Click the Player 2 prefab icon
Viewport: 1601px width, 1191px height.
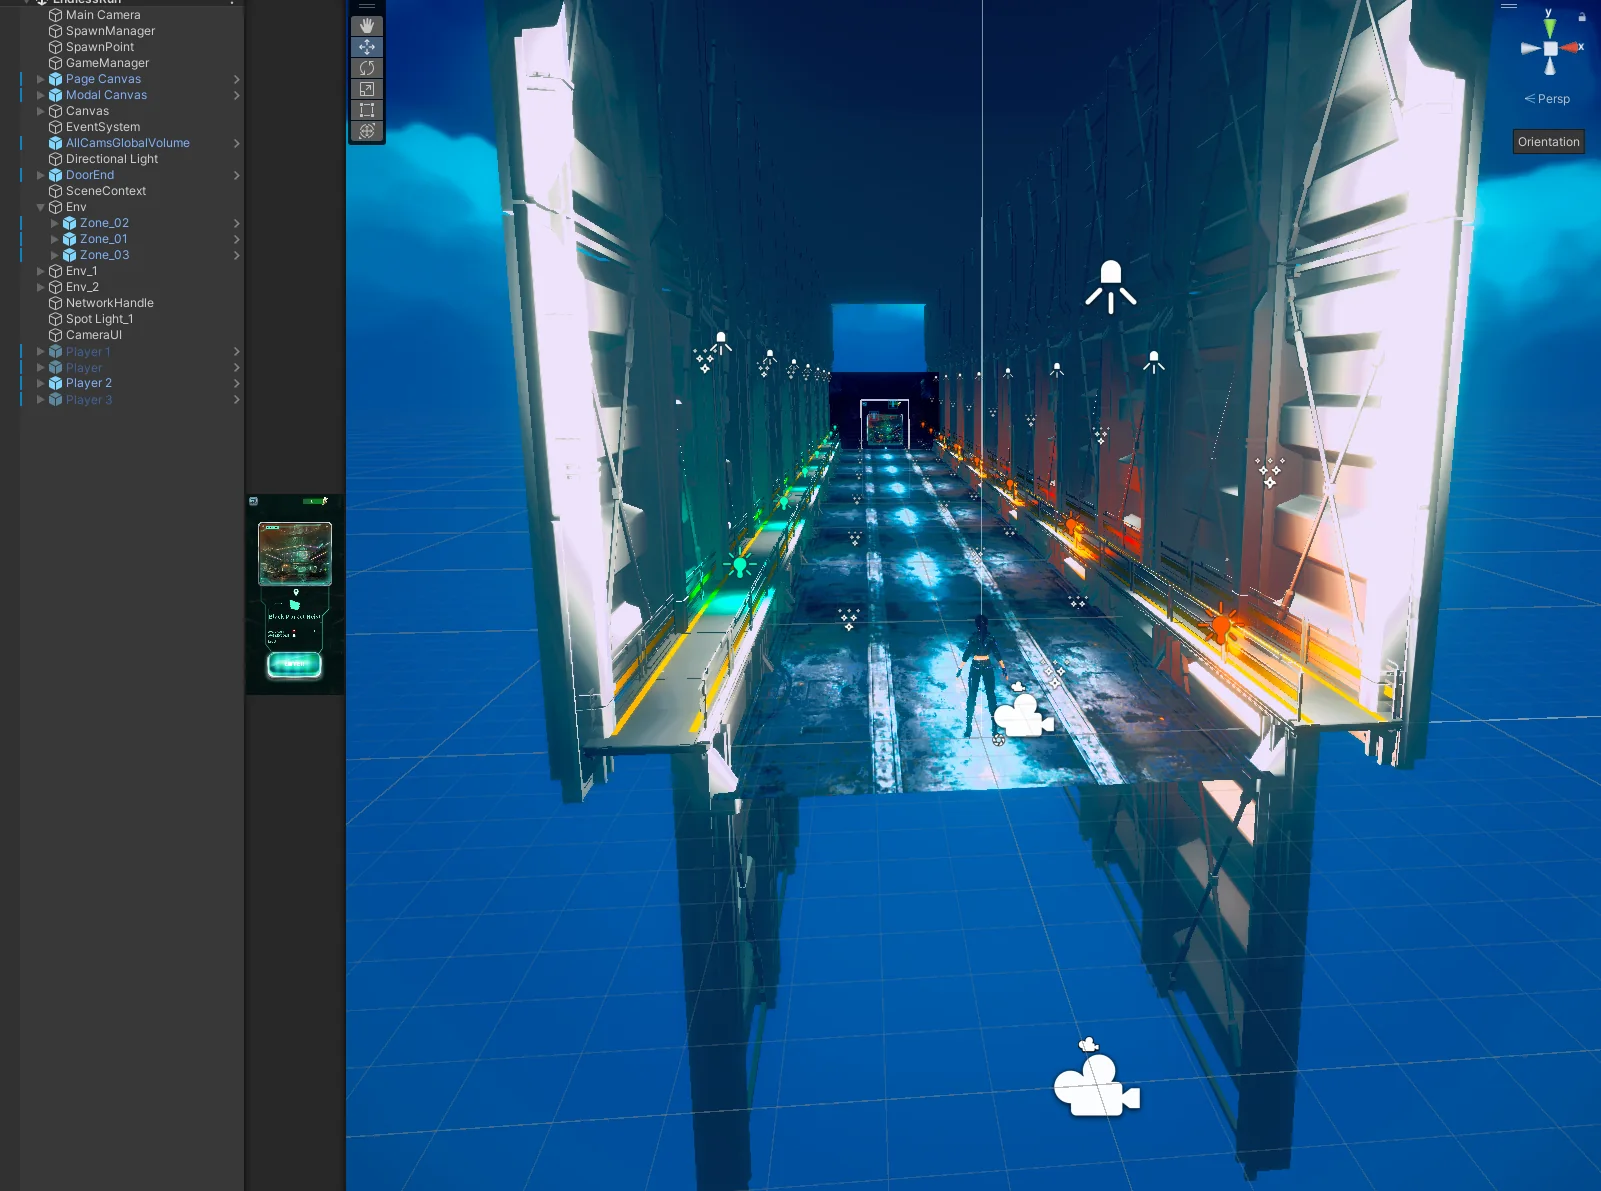[56, 383]
